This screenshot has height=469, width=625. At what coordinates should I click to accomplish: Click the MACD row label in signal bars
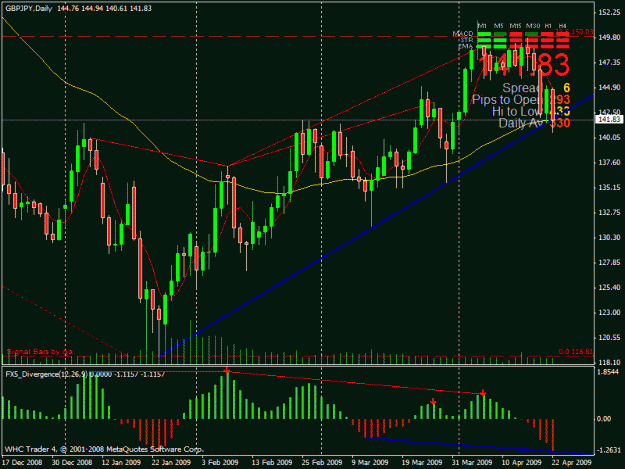click(x=463, y=33)
